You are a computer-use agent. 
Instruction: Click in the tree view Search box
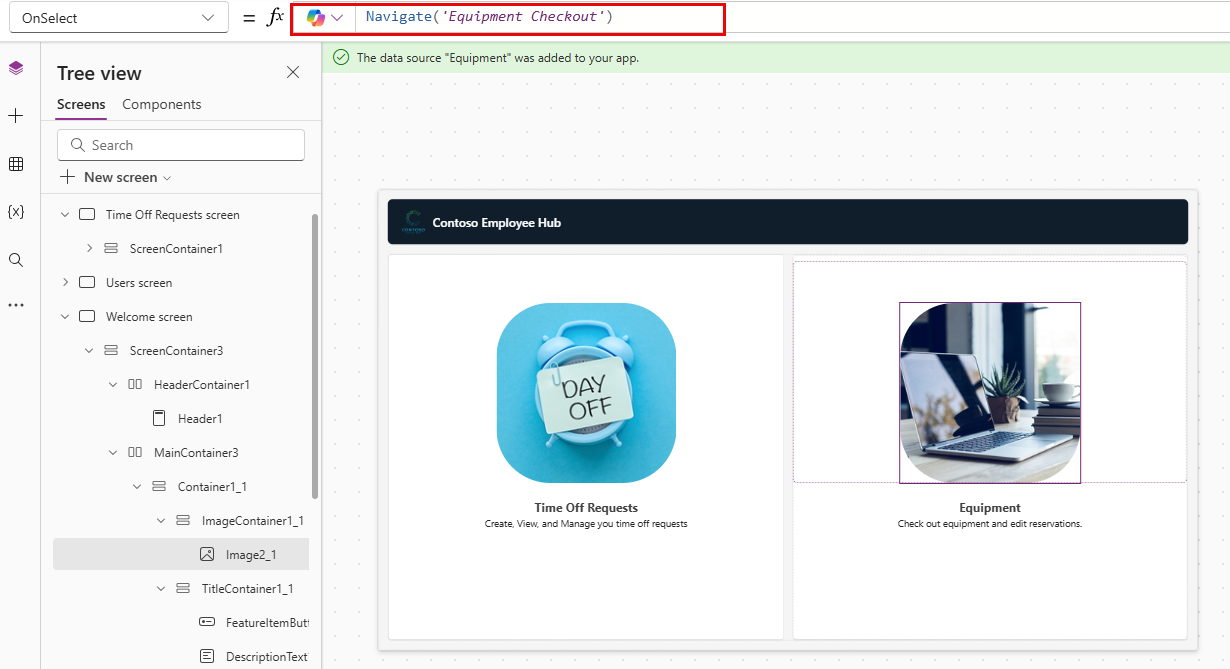pyautogui.click(x=181, y=145)
